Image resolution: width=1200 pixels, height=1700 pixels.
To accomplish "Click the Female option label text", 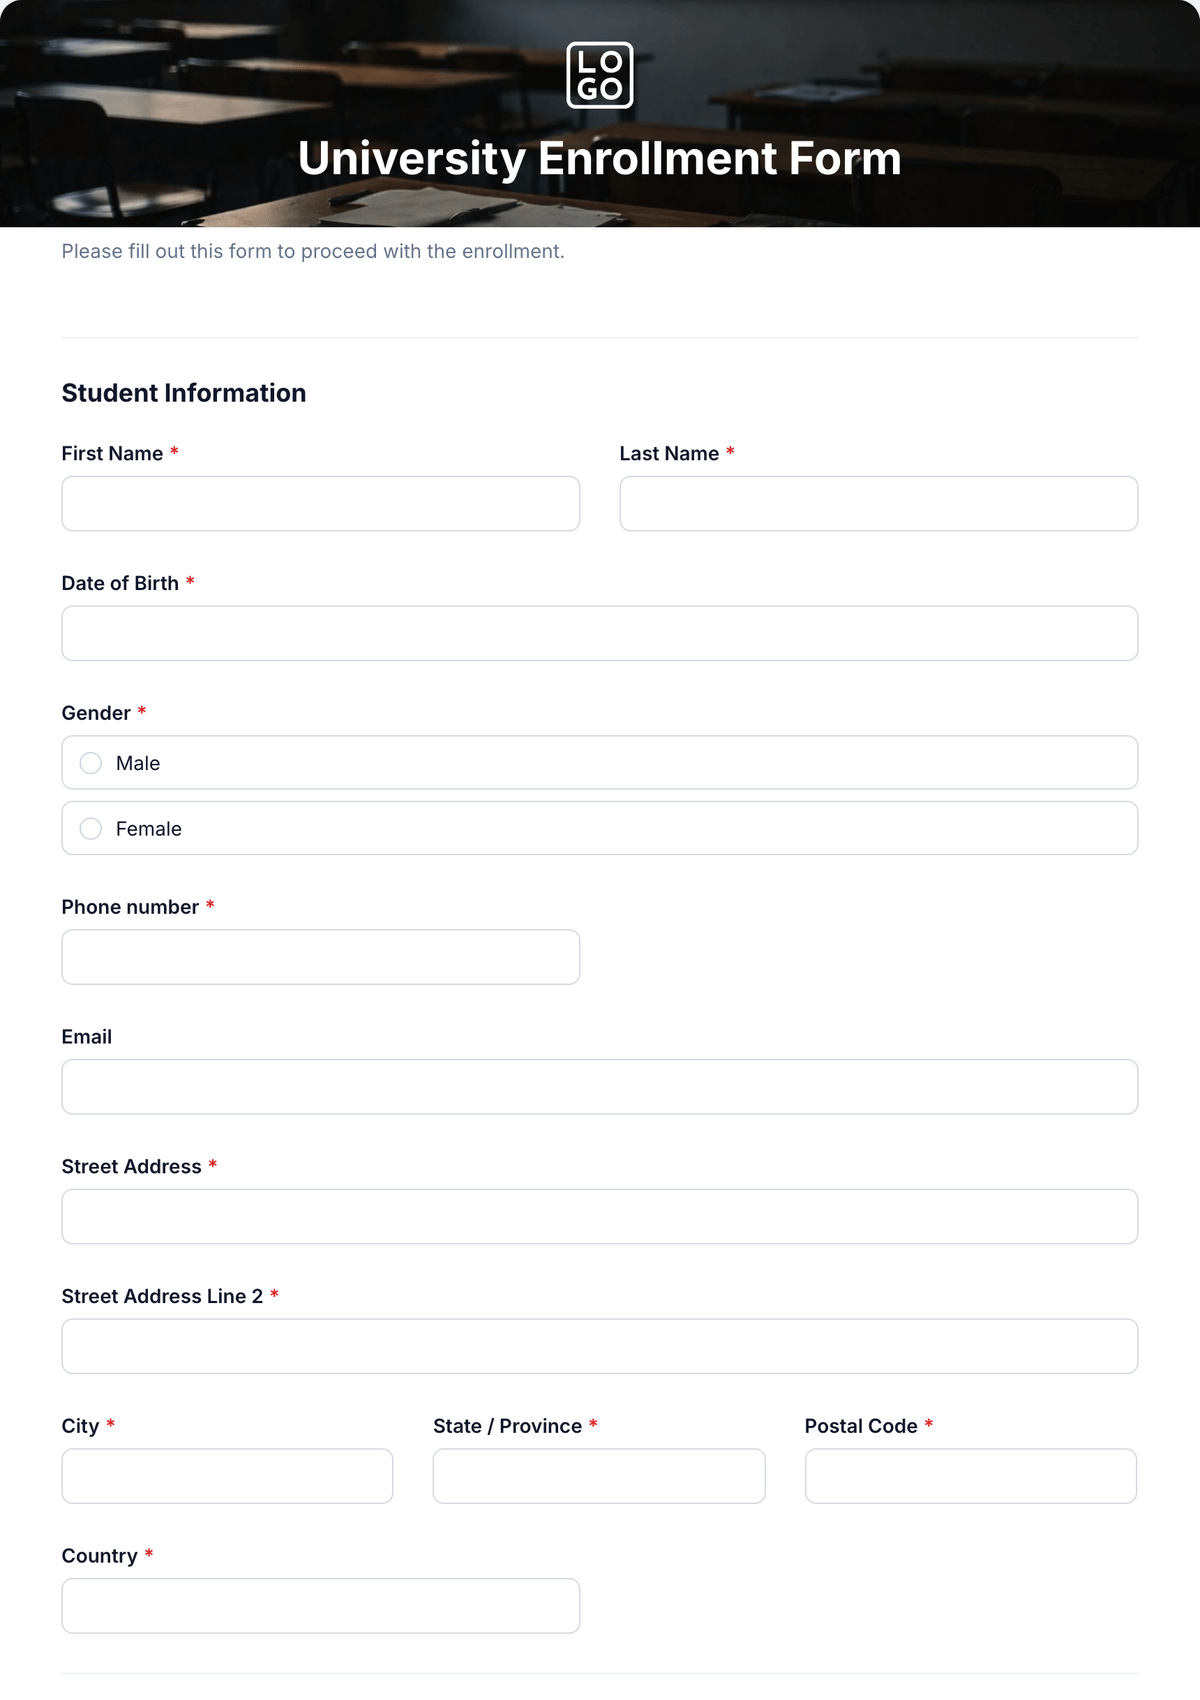I will [x=149, y=829].
